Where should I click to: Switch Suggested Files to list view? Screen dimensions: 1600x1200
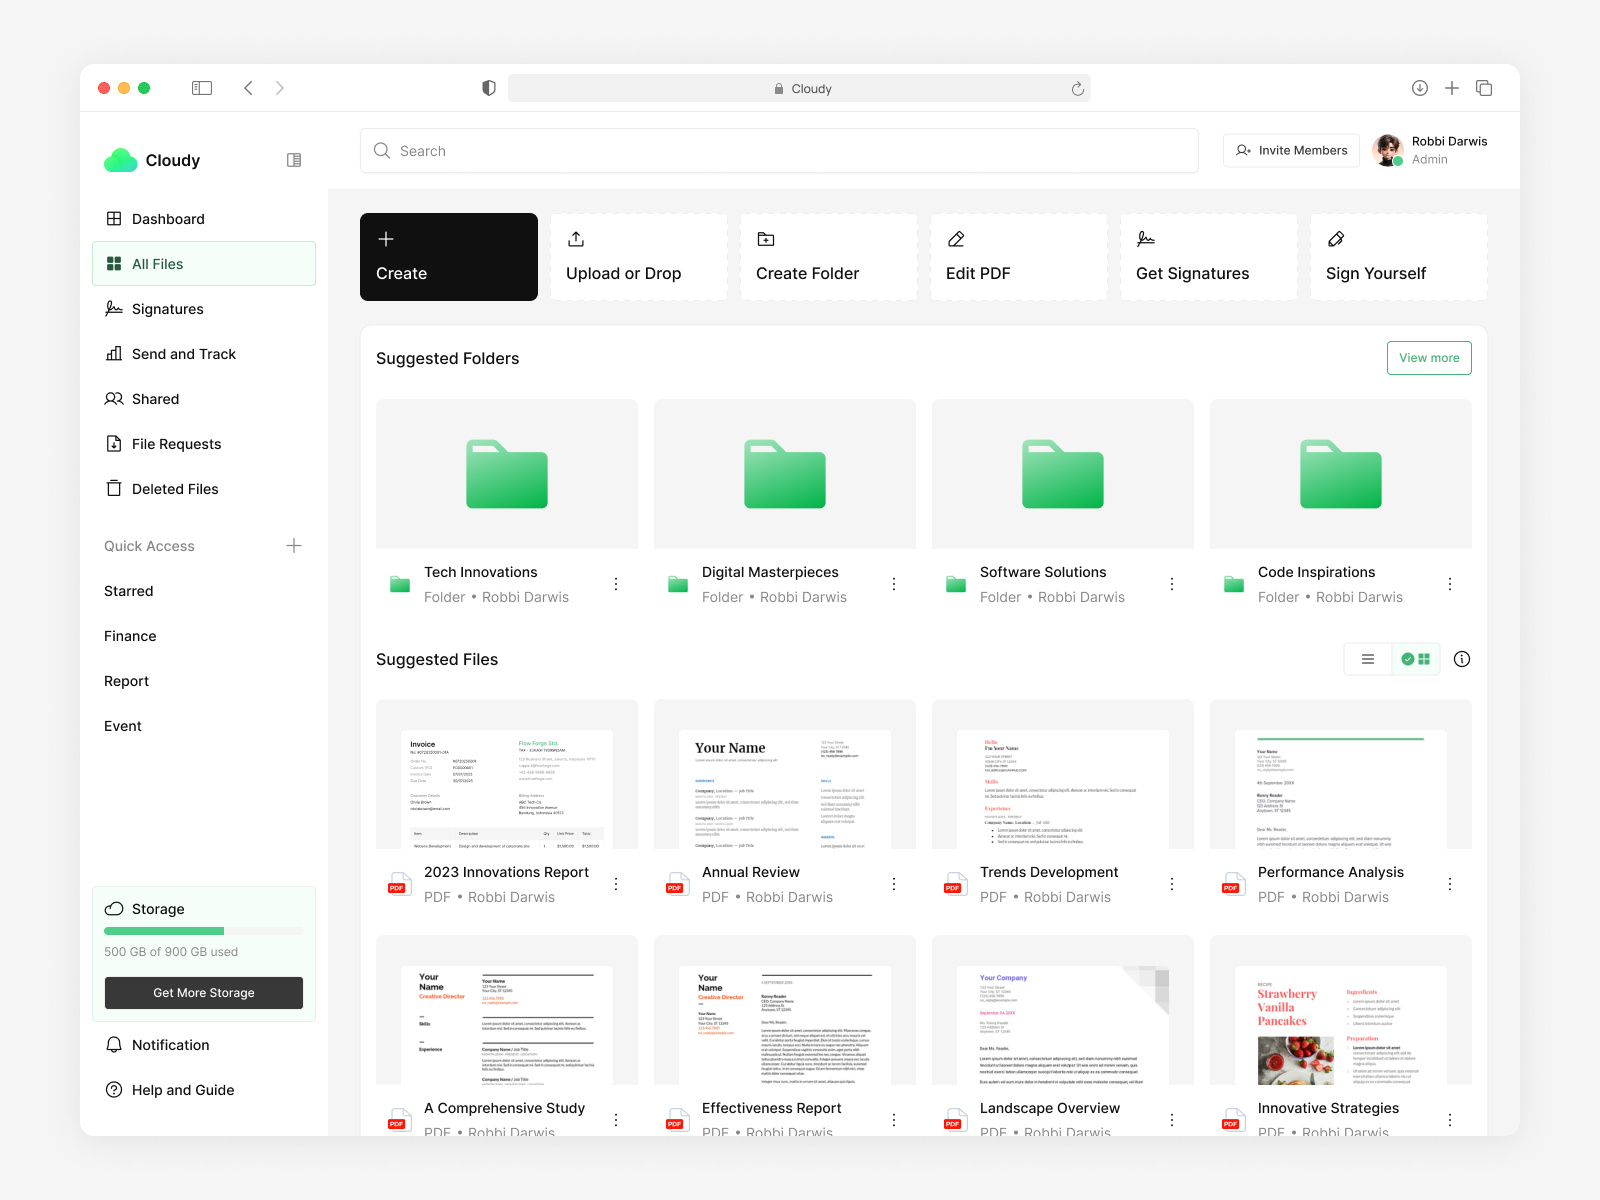coord(1367,658)
